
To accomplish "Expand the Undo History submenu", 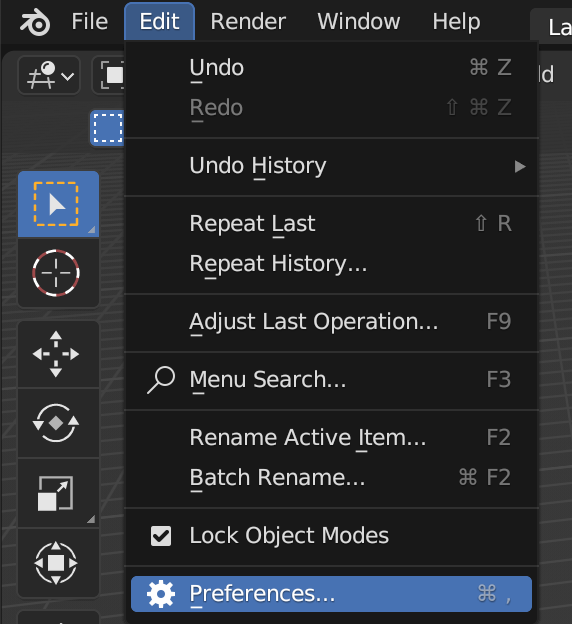I will pyautogui.click(x=331, y=166).
